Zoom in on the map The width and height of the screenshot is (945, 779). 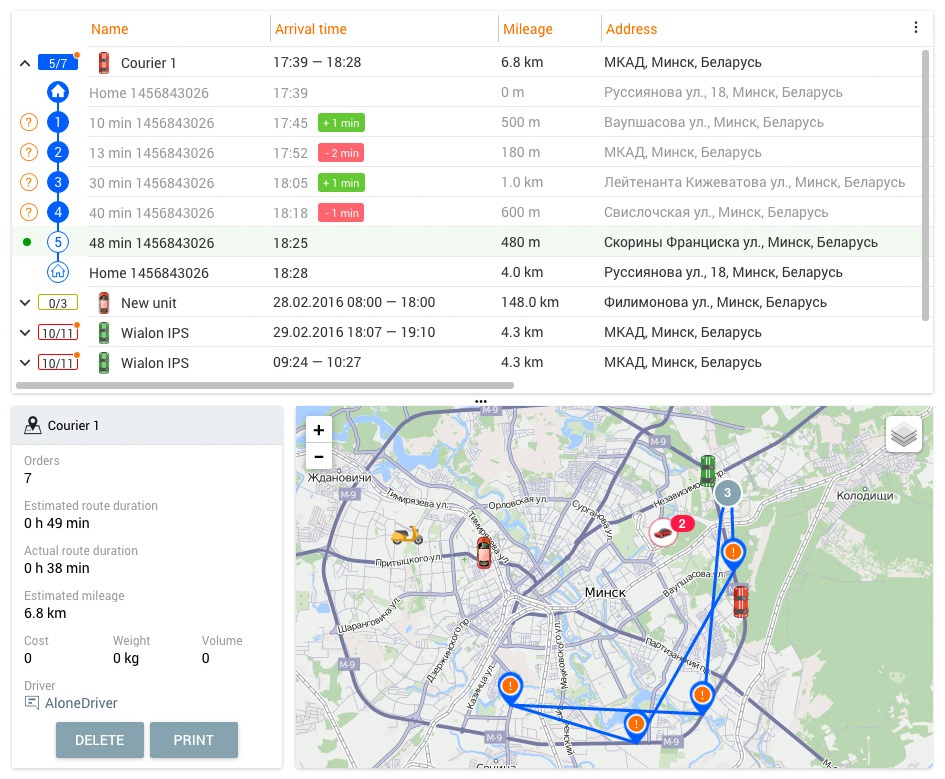click(319, 430)
